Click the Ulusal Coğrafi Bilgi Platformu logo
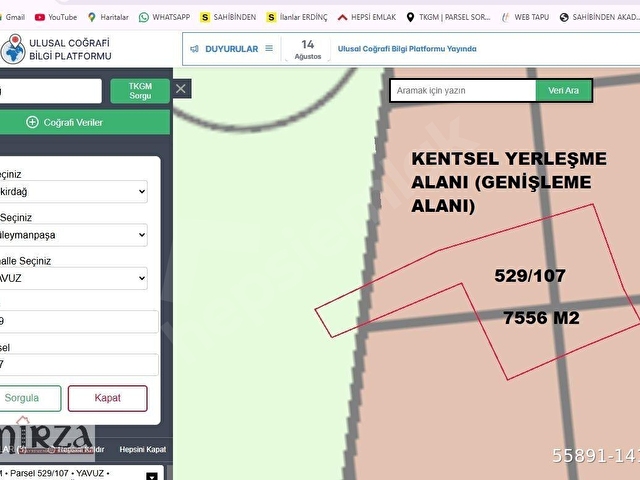The image size is (640, 480). (56, 49)
